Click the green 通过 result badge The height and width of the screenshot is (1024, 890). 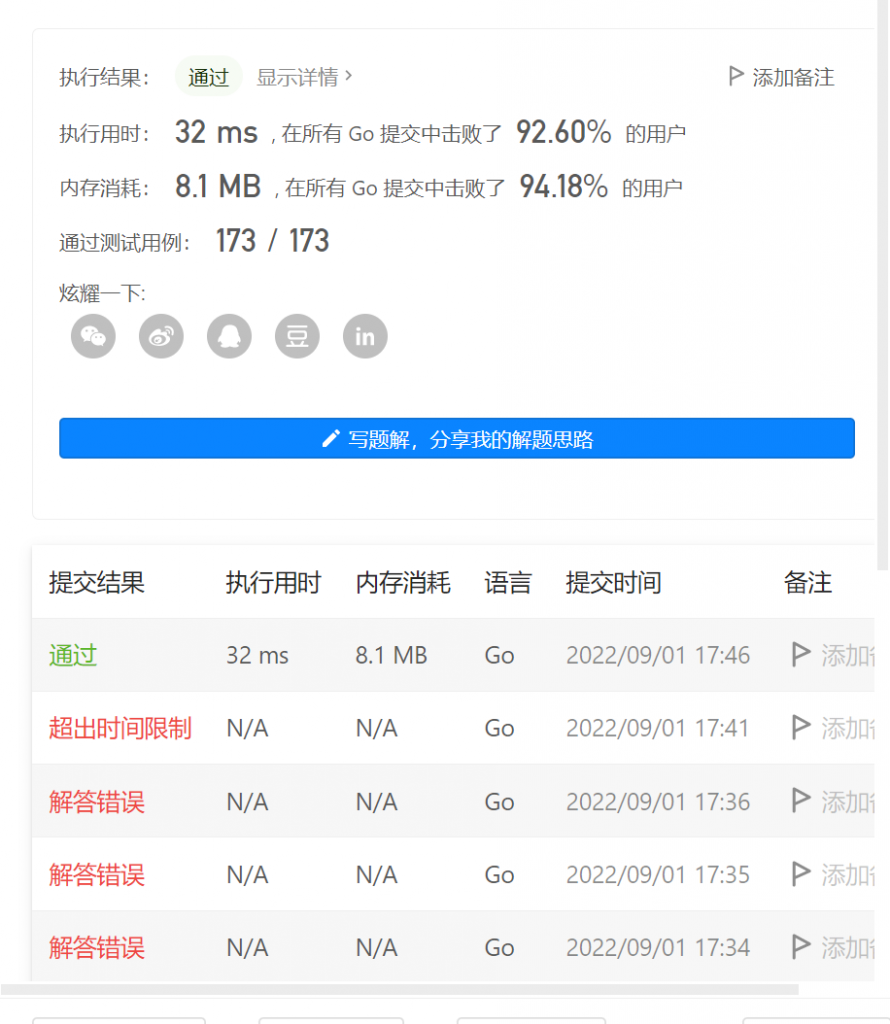point(208,76)
